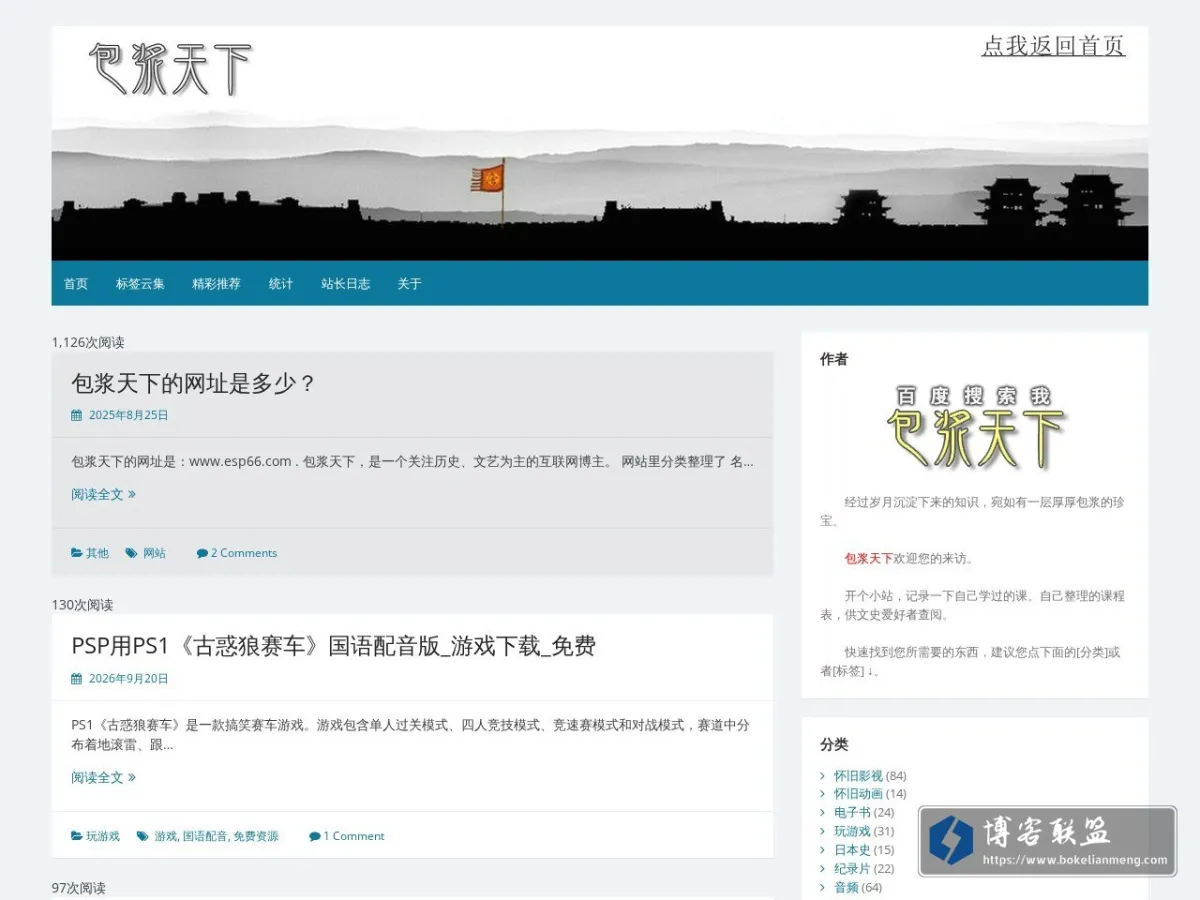Open post title 包浆天下的网址是多少？
This screenshot has height=900, width=1200.
194,383
